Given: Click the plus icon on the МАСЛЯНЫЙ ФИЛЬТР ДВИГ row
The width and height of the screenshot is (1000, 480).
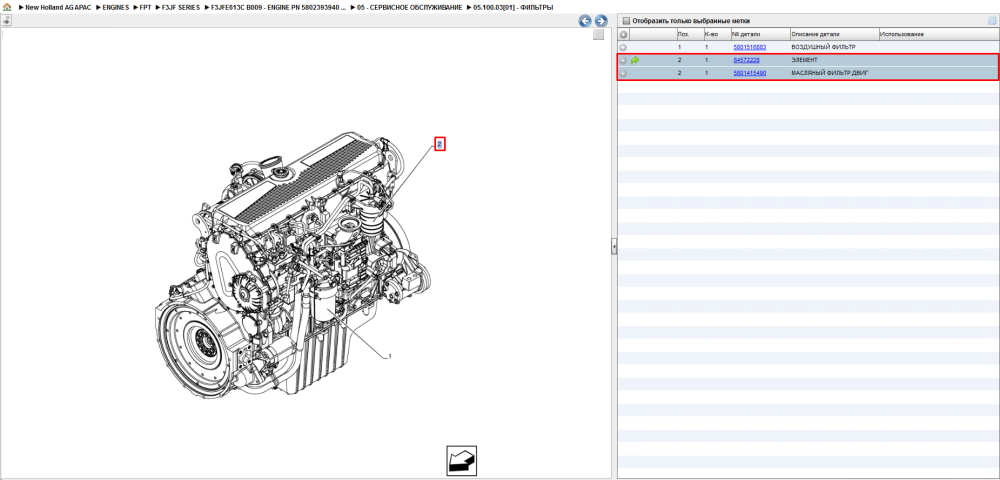Looking at the screenshot, I should (x=623, y=73).
